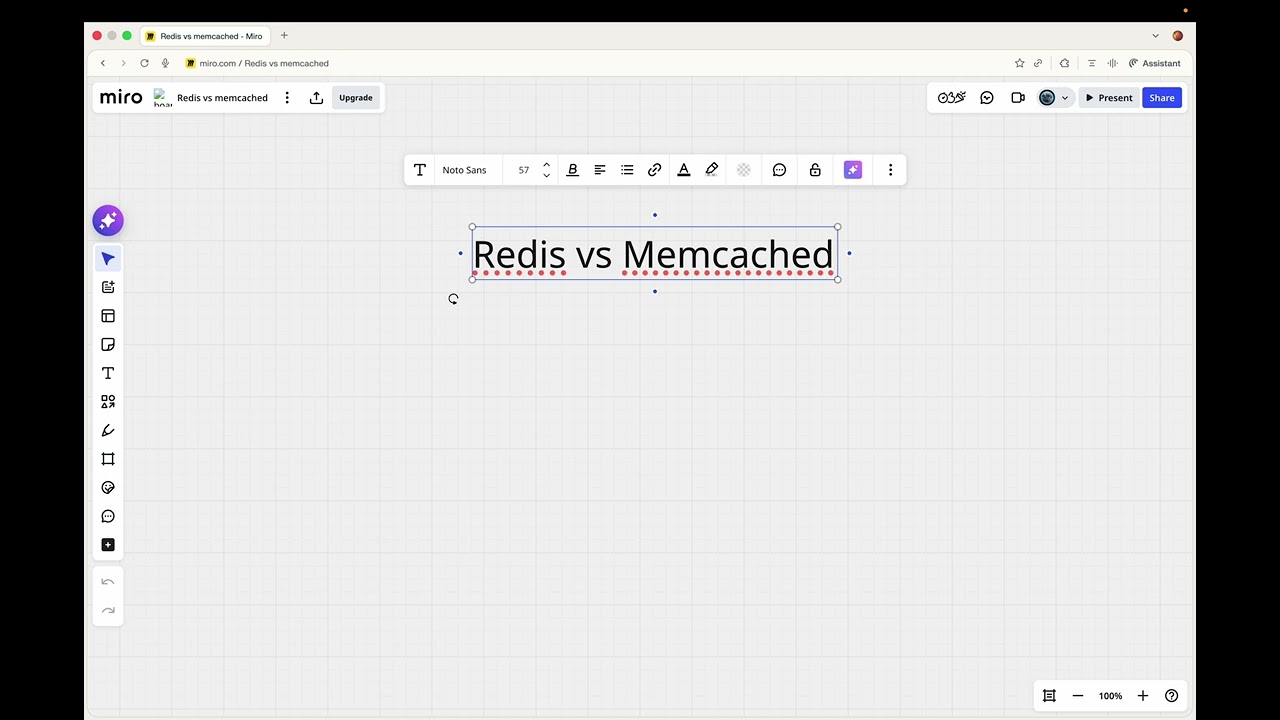Toggle lock on the text object
Image resolution: width=1280 pixels, height=720 pixels.
[815, 170]
